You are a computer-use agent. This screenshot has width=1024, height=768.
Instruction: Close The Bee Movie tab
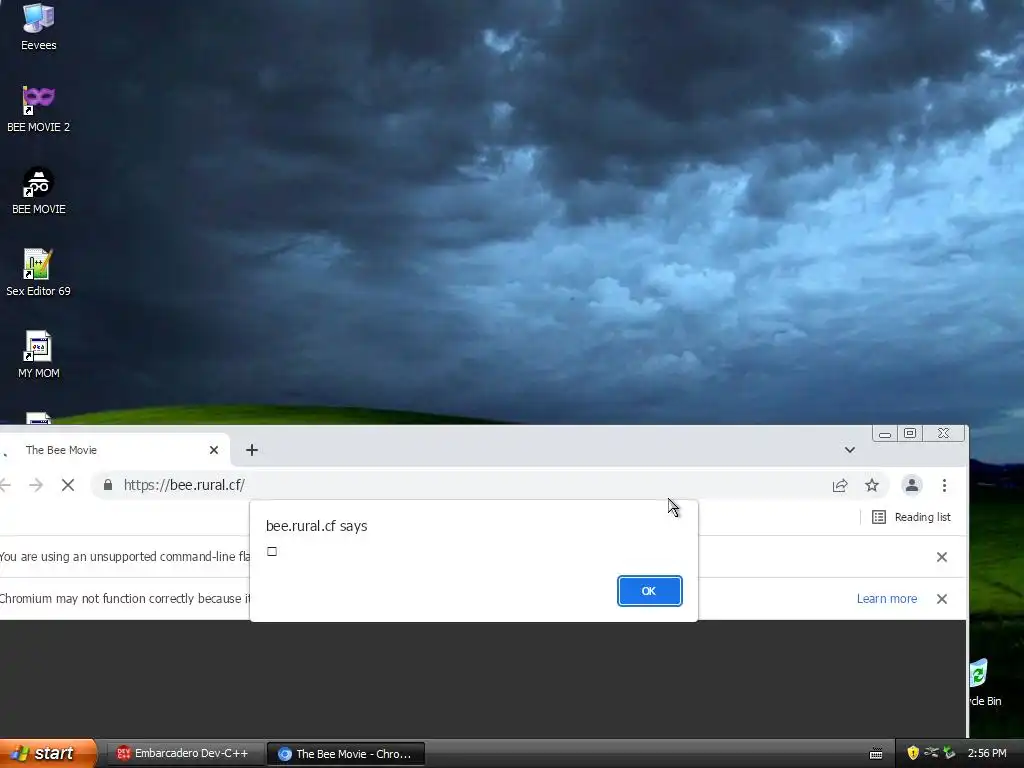(x=214, y=450)
